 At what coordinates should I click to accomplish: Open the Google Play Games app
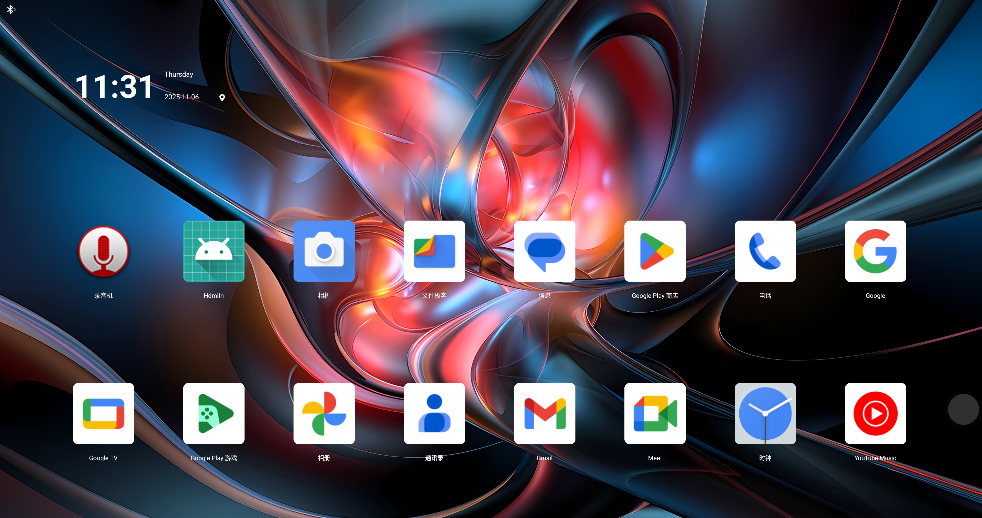(214, 413)
